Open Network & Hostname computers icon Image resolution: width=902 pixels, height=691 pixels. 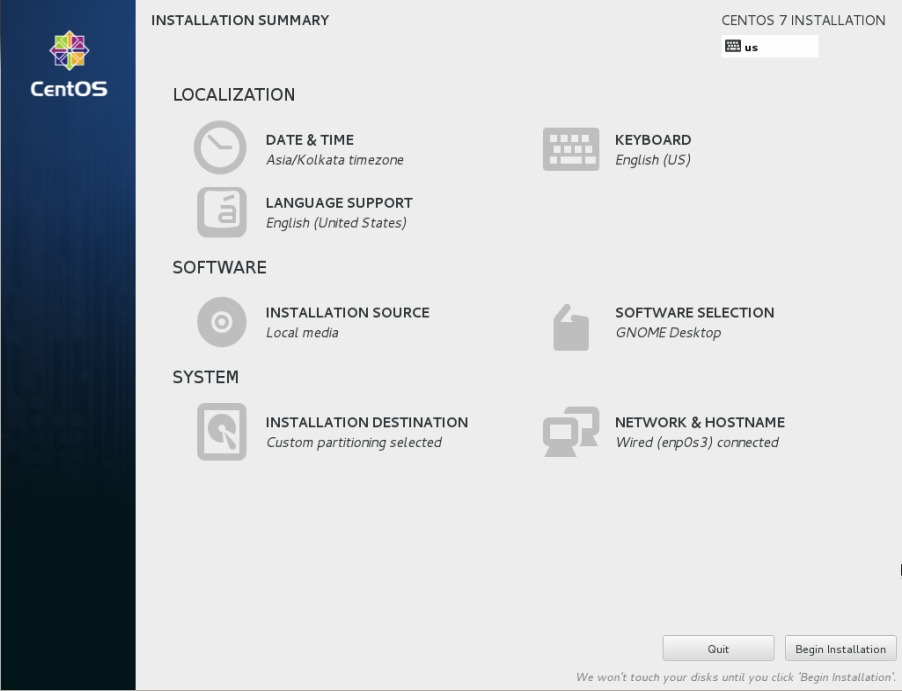[571, 432]
